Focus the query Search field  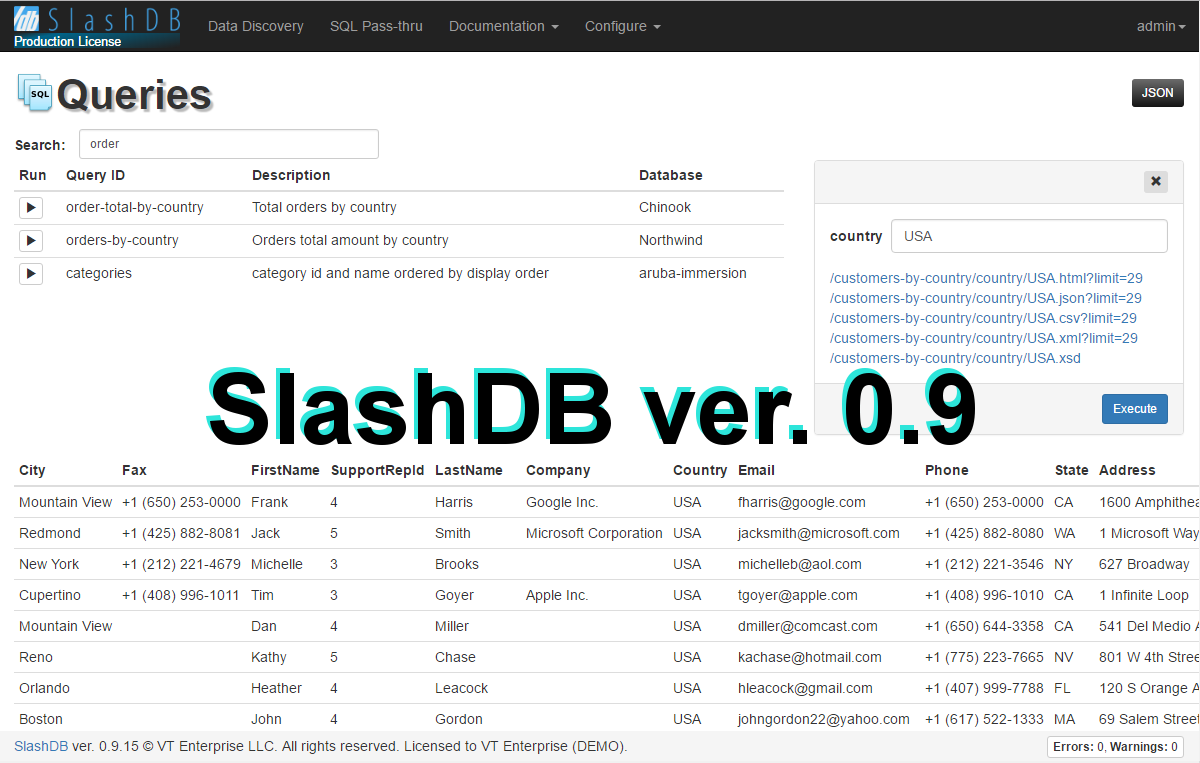pos(229,144)
